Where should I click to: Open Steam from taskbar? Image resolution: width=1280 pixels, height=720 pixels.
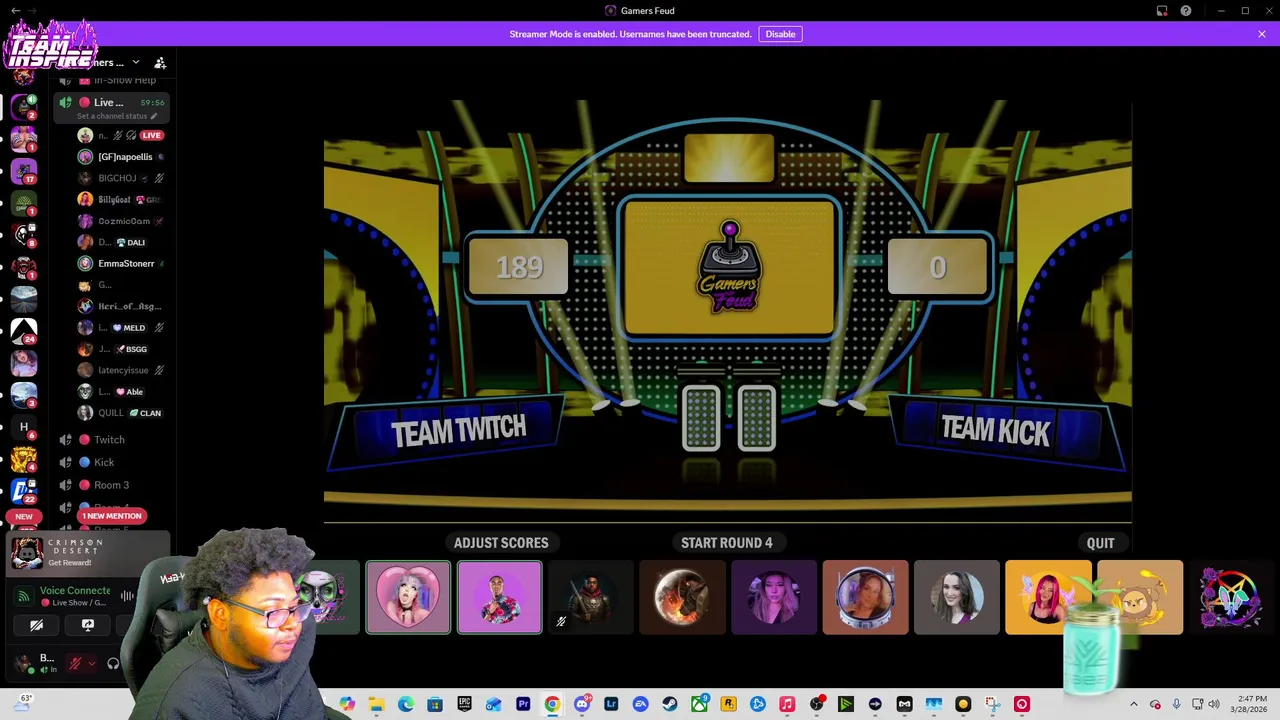point(670,704)
